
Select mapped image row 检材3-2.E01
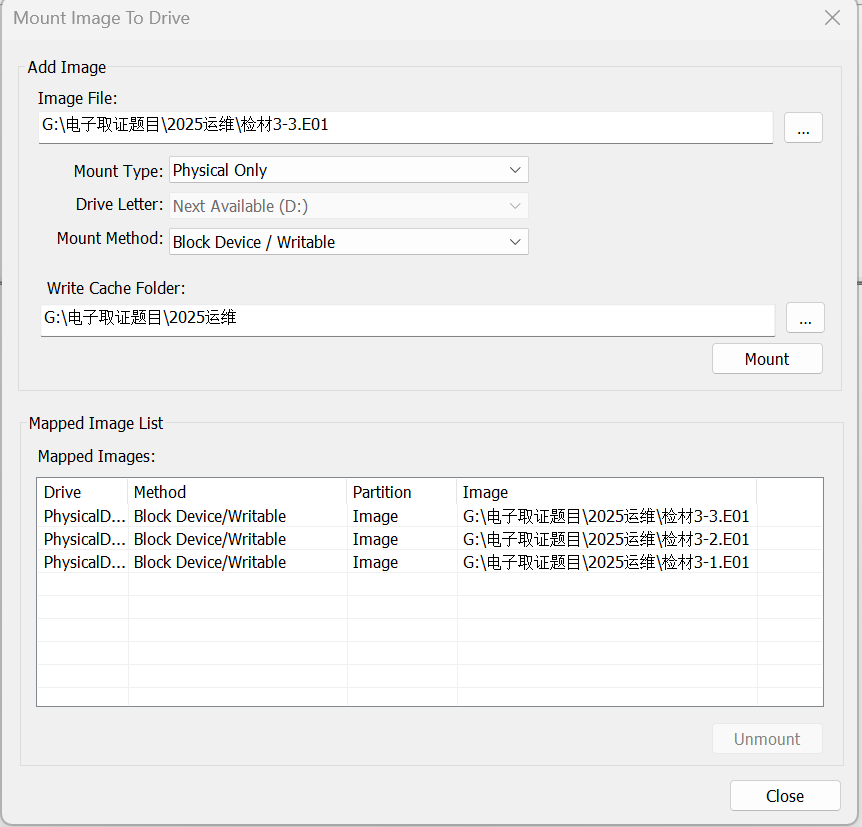pyautogui.click(x=605, y=540)
